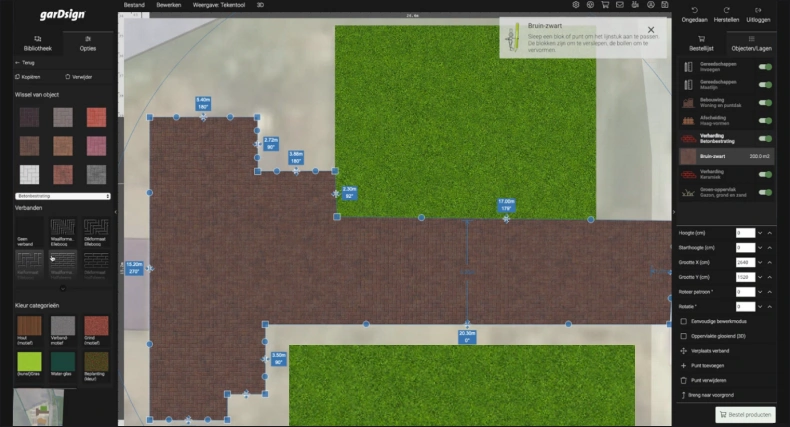
Task: Toggle Bebouwing layer visibility switch
Action: click(765, 103)
